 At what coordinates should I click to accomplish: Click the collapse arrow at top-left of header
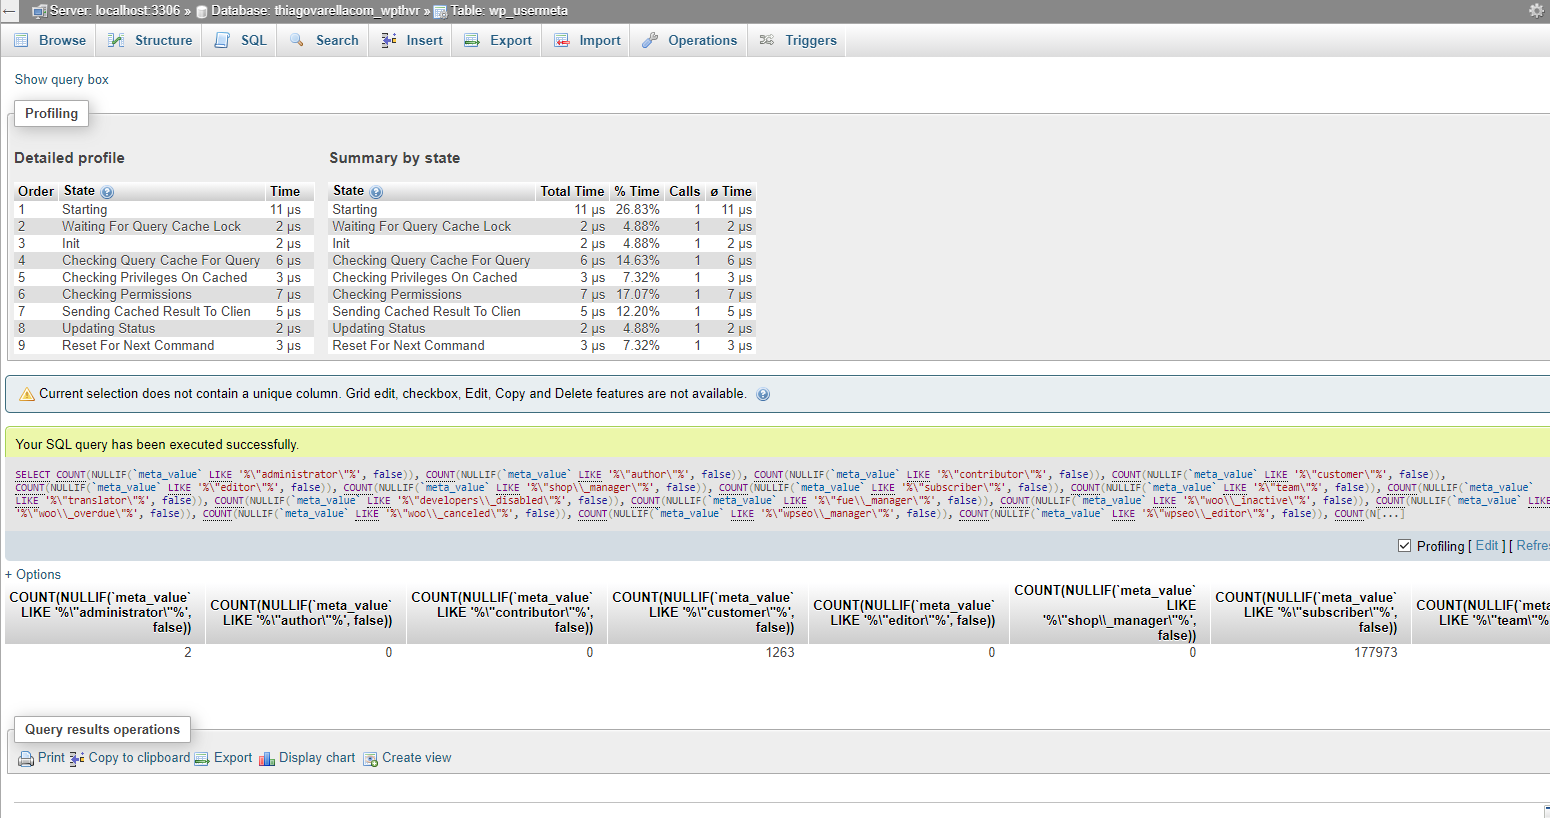10,11
